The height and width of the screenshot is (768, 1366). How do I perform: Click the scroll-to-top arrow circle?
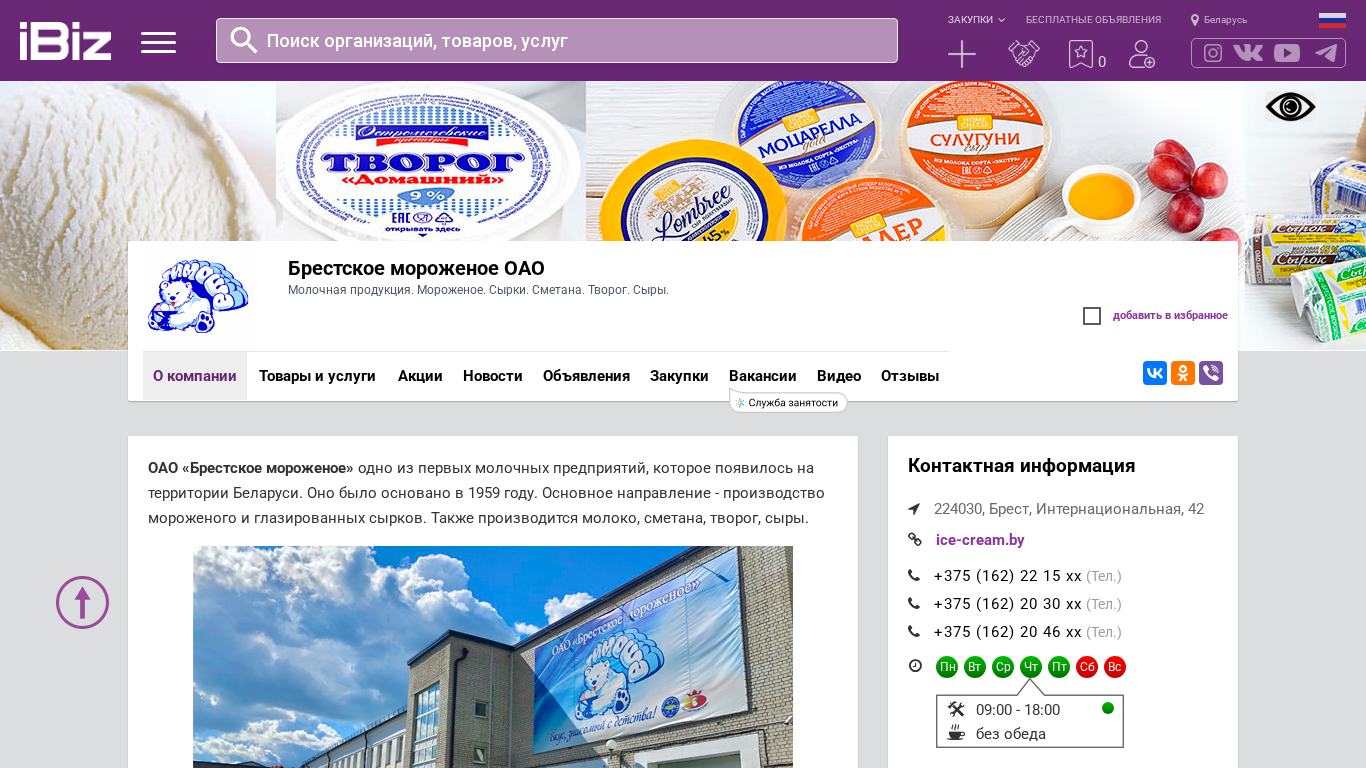(x=82, y=602)
